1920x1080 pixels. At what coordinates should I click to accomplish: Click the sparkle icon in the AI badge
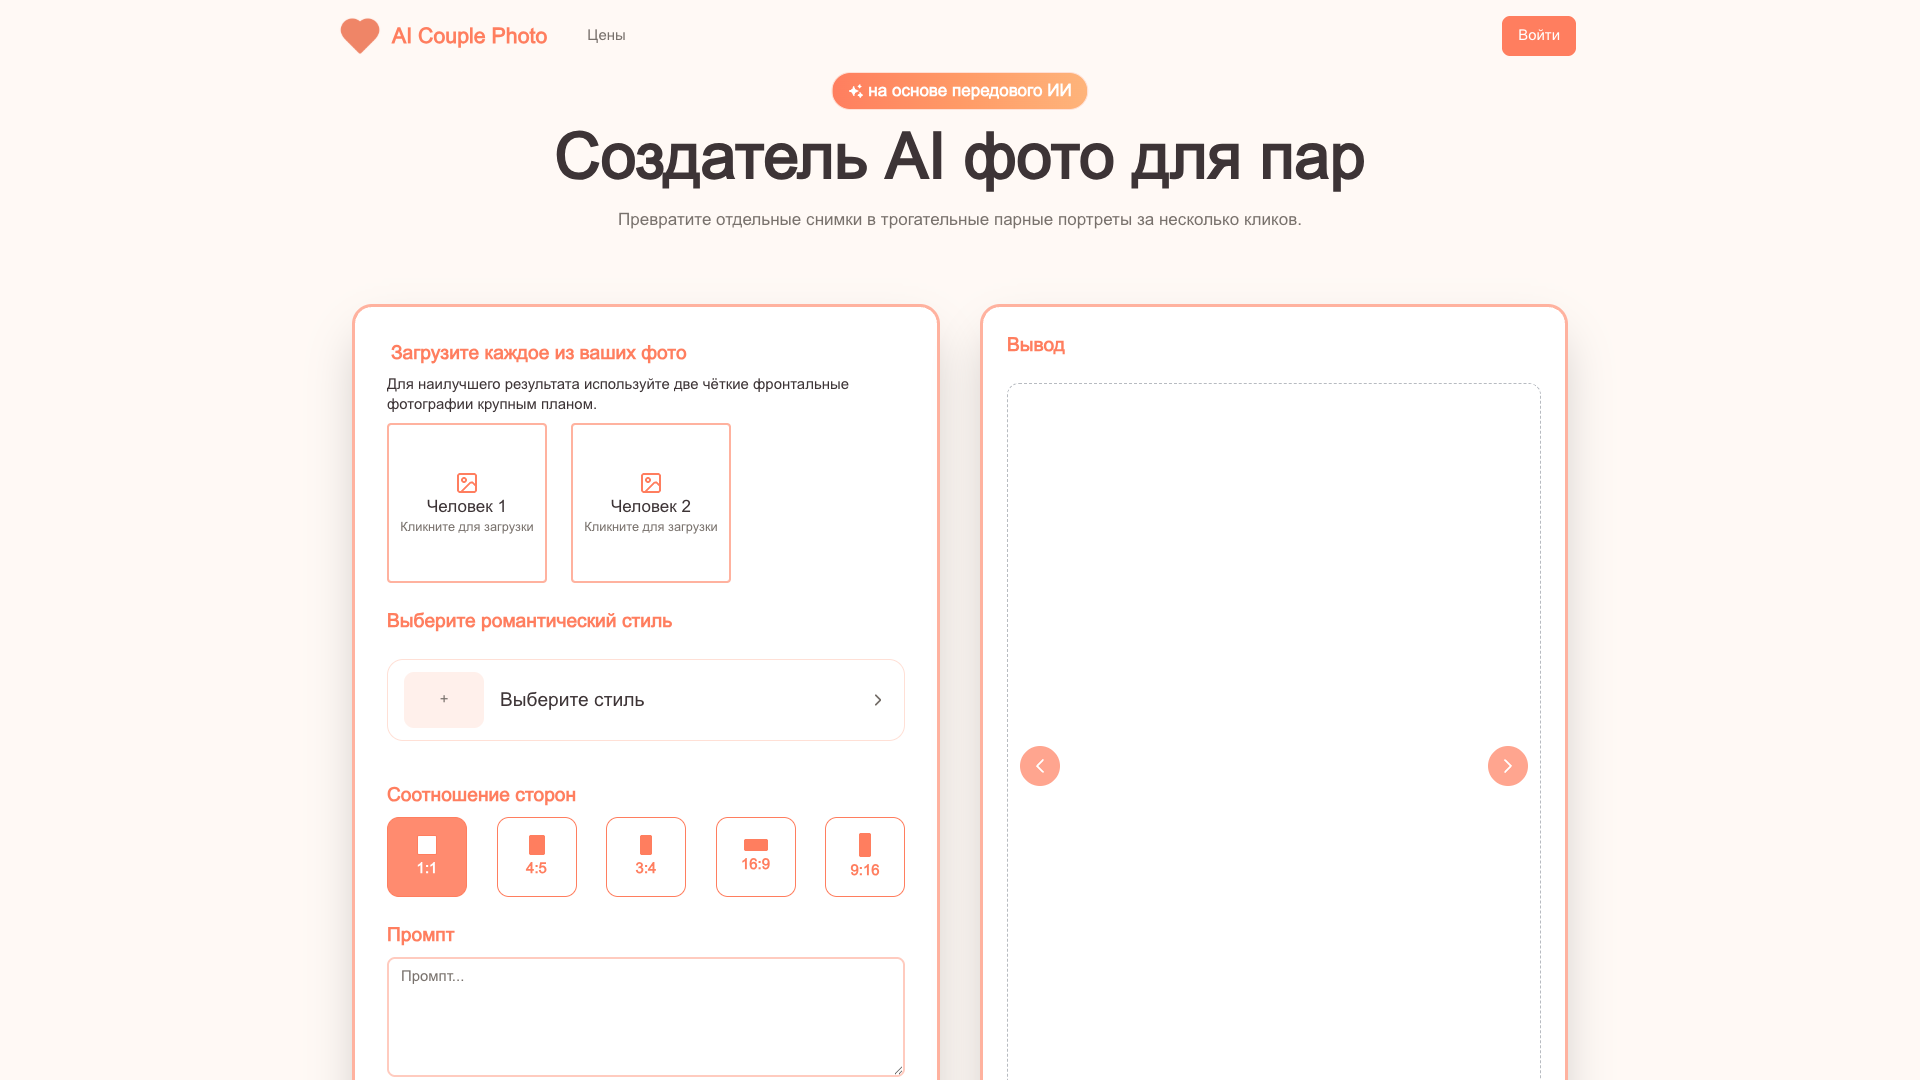click(856, 91)
